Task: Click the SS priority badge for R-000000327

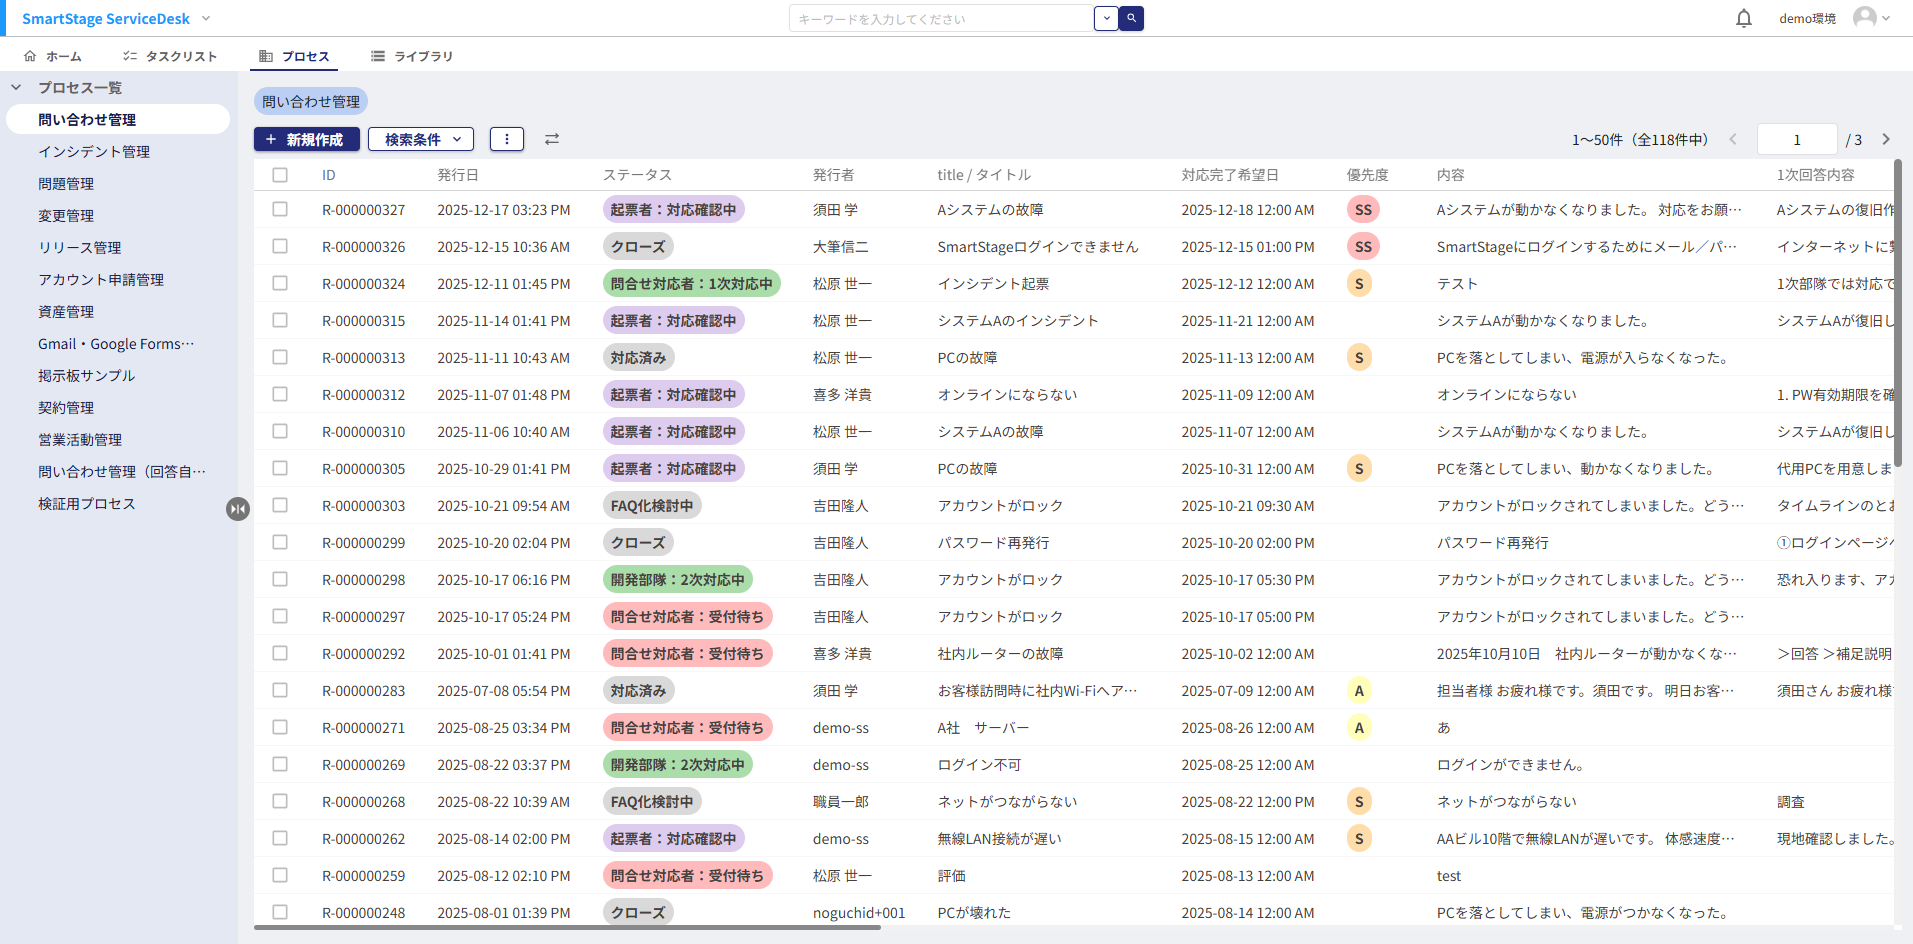Action: tap(1363, 210)
